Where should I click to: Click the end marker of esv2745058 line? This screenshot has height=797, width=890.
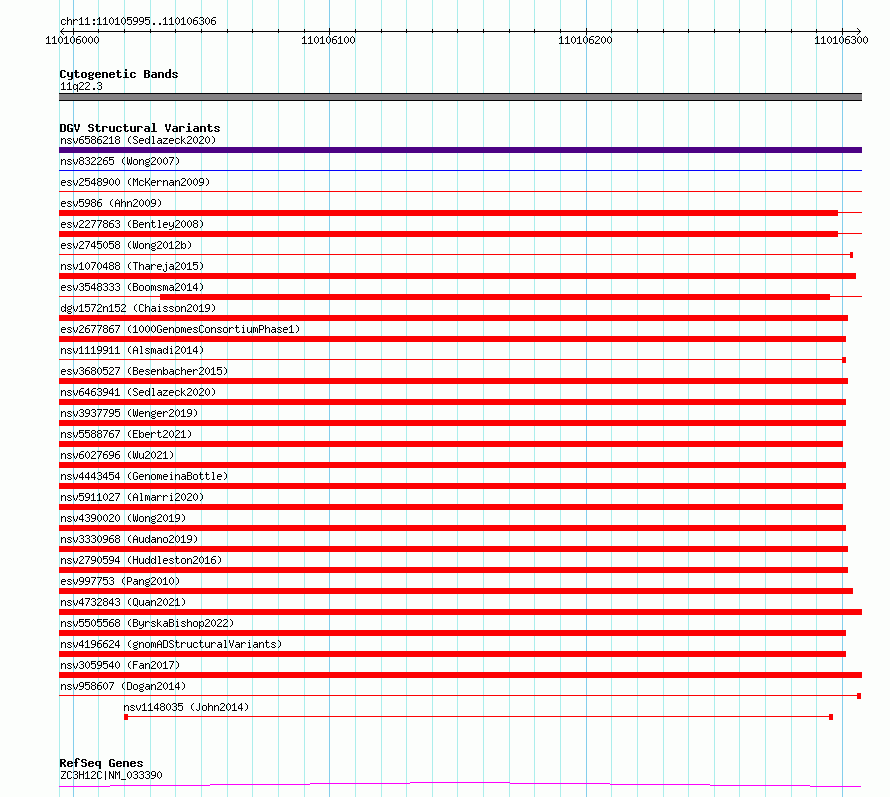[x=851, y=255]
